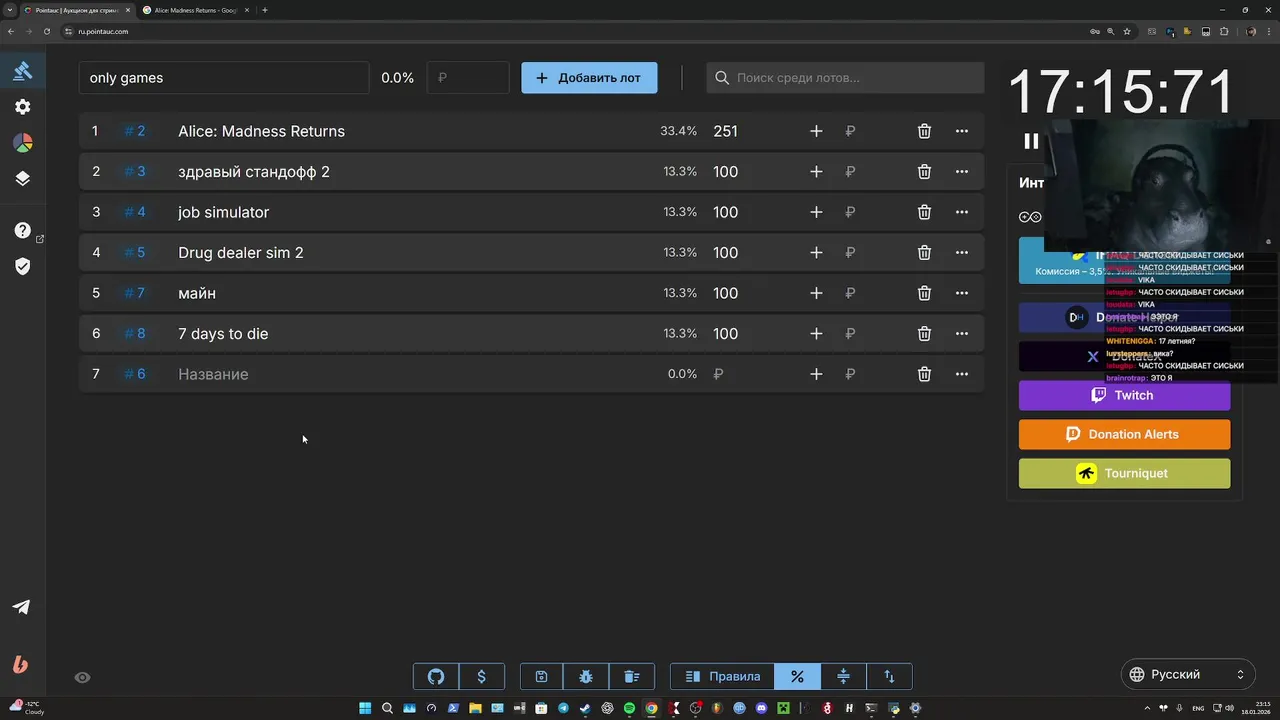Viewport: 1280px width, 720px height.
Task: Open Discord from the taskbar
Action: 761,708
